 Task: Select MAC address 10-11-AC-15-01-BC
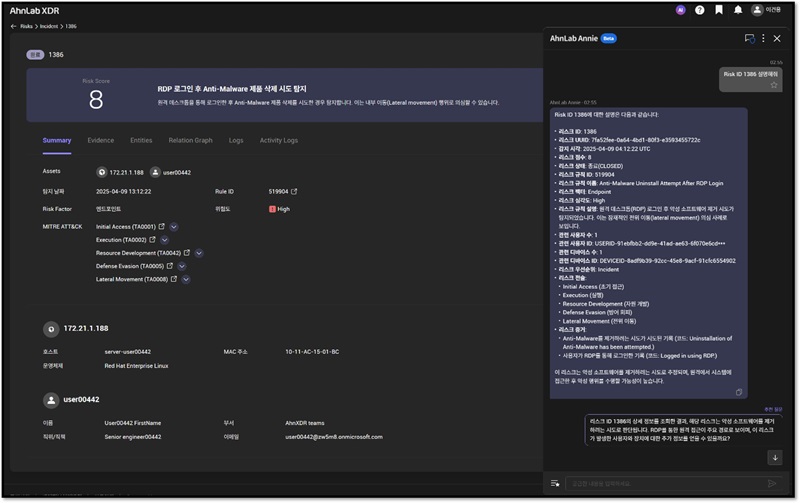pyautogui.click(x=312, y=352)
